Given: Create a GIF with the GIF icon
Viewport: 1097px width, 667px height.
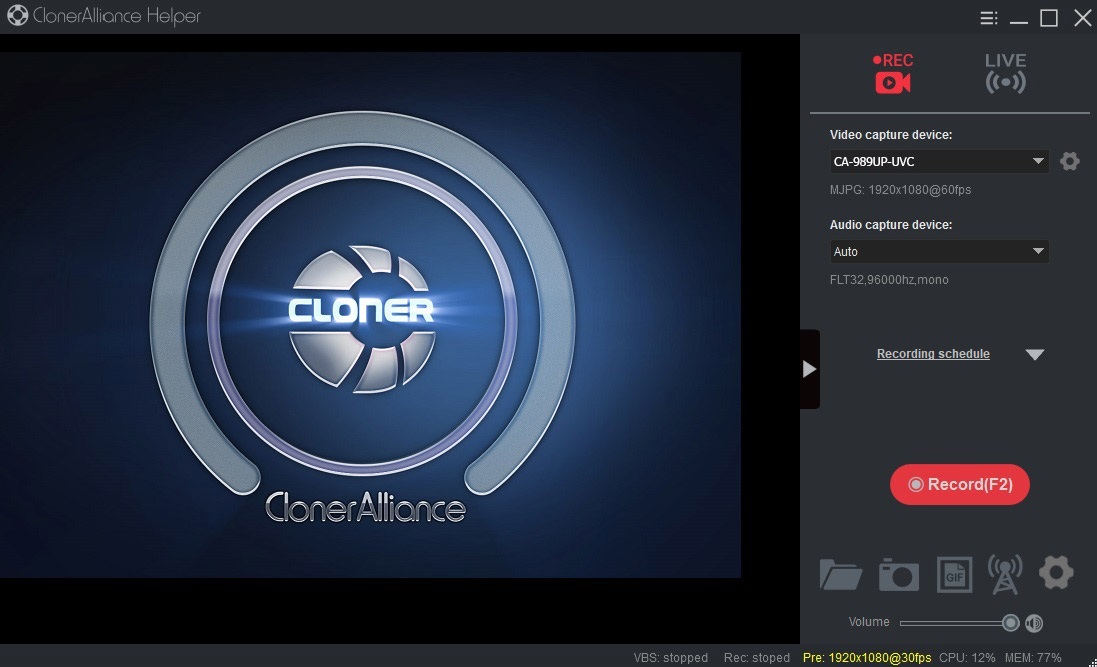Looking at the screenshot, I should tap(954, 575).
